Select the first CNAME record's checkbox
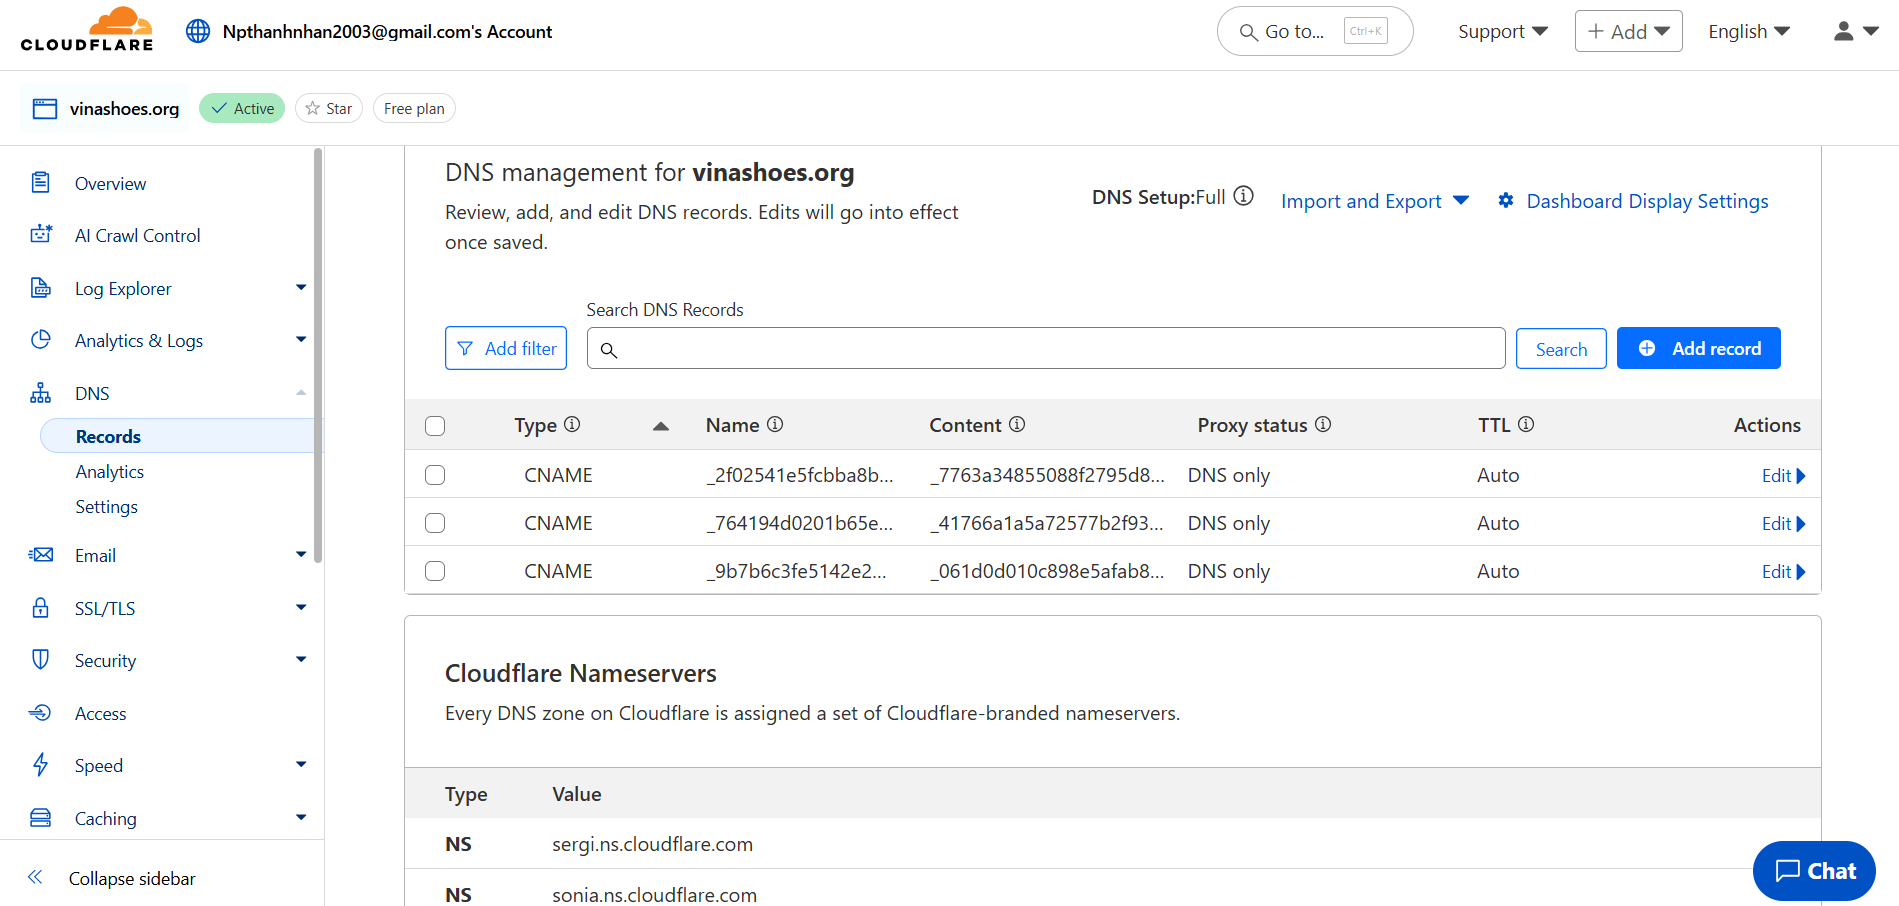 click(x=435, y=474)
